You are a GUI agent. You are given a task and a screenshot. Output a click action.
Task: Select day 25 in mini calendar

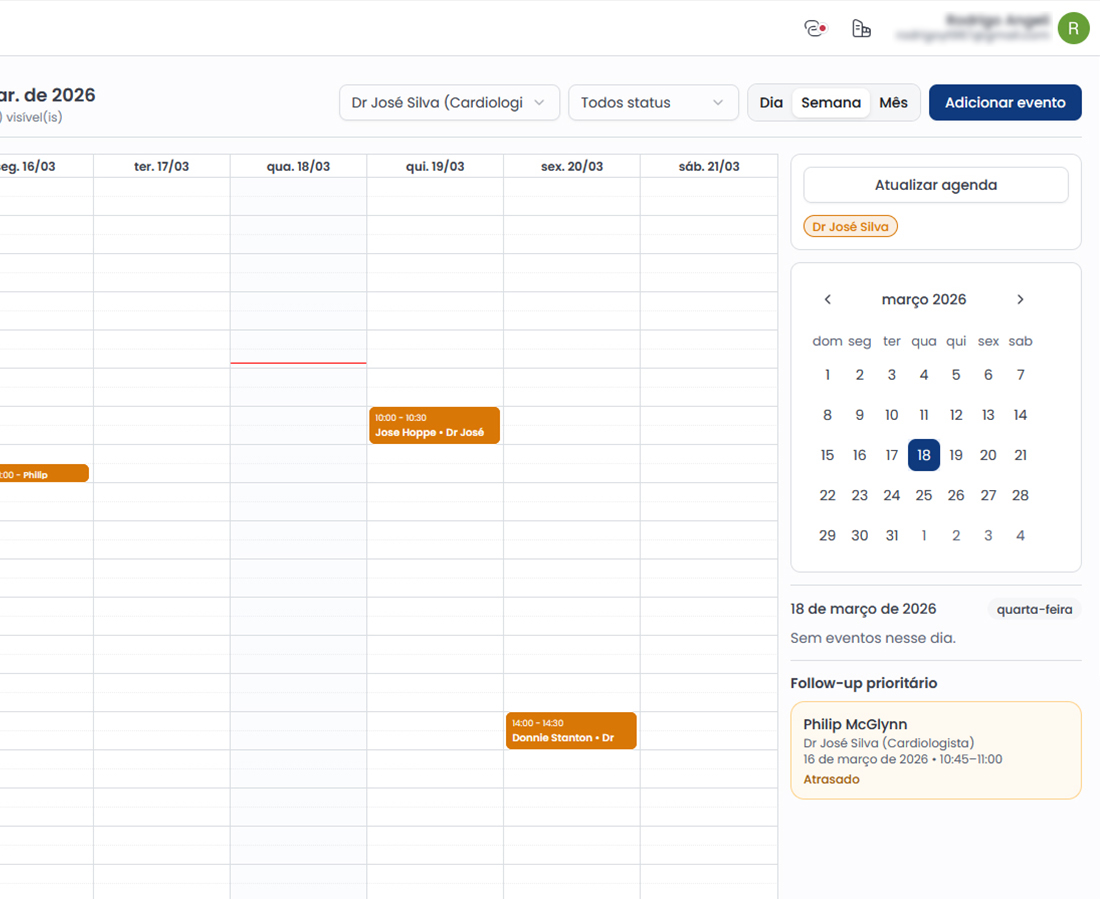924,496
